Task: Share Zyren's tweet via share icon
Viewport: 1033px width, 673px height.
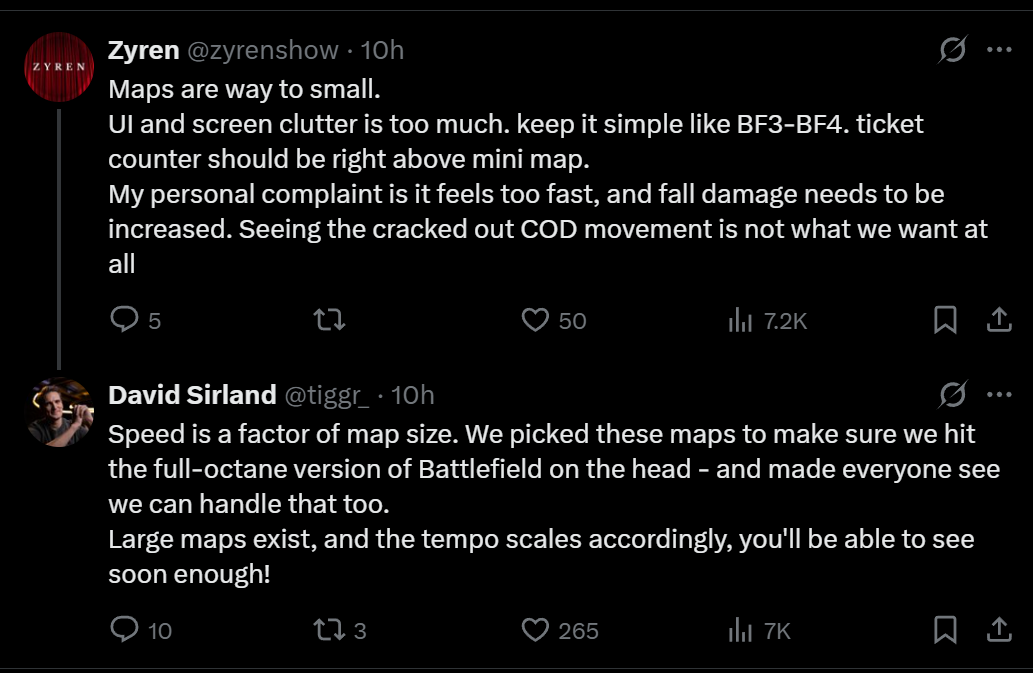Action: [x=999, y=320]
